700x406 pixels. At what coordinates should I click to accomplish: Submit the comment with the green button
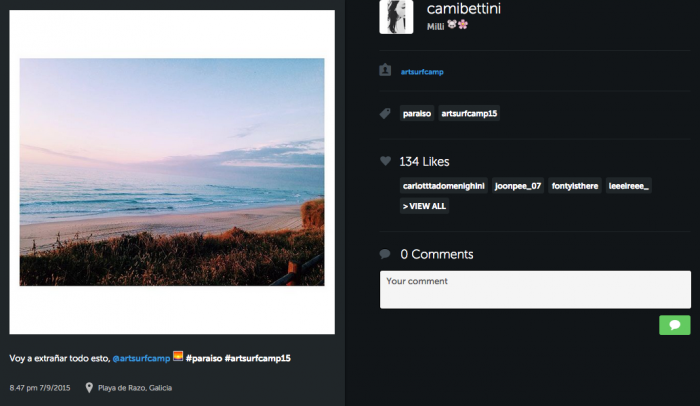point(674,325)
